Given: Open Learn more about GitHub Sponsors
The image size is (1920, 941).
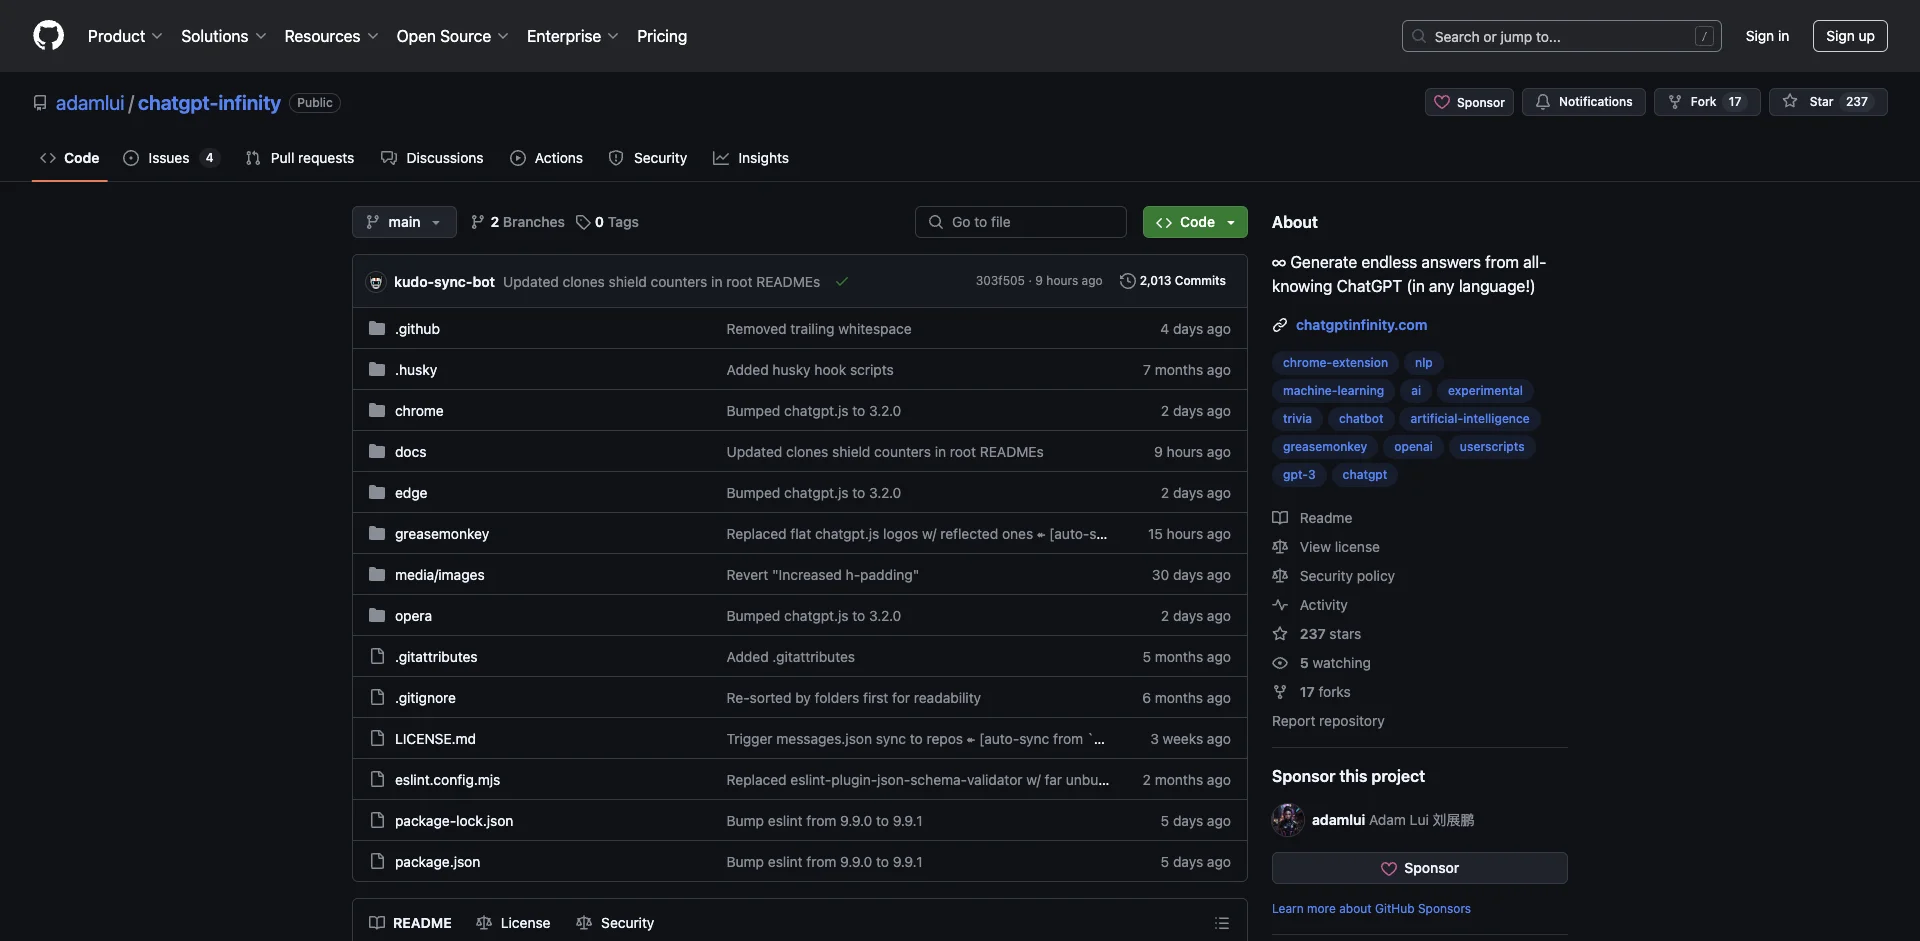Looking at the screenshot, I should coord(1371,909).
